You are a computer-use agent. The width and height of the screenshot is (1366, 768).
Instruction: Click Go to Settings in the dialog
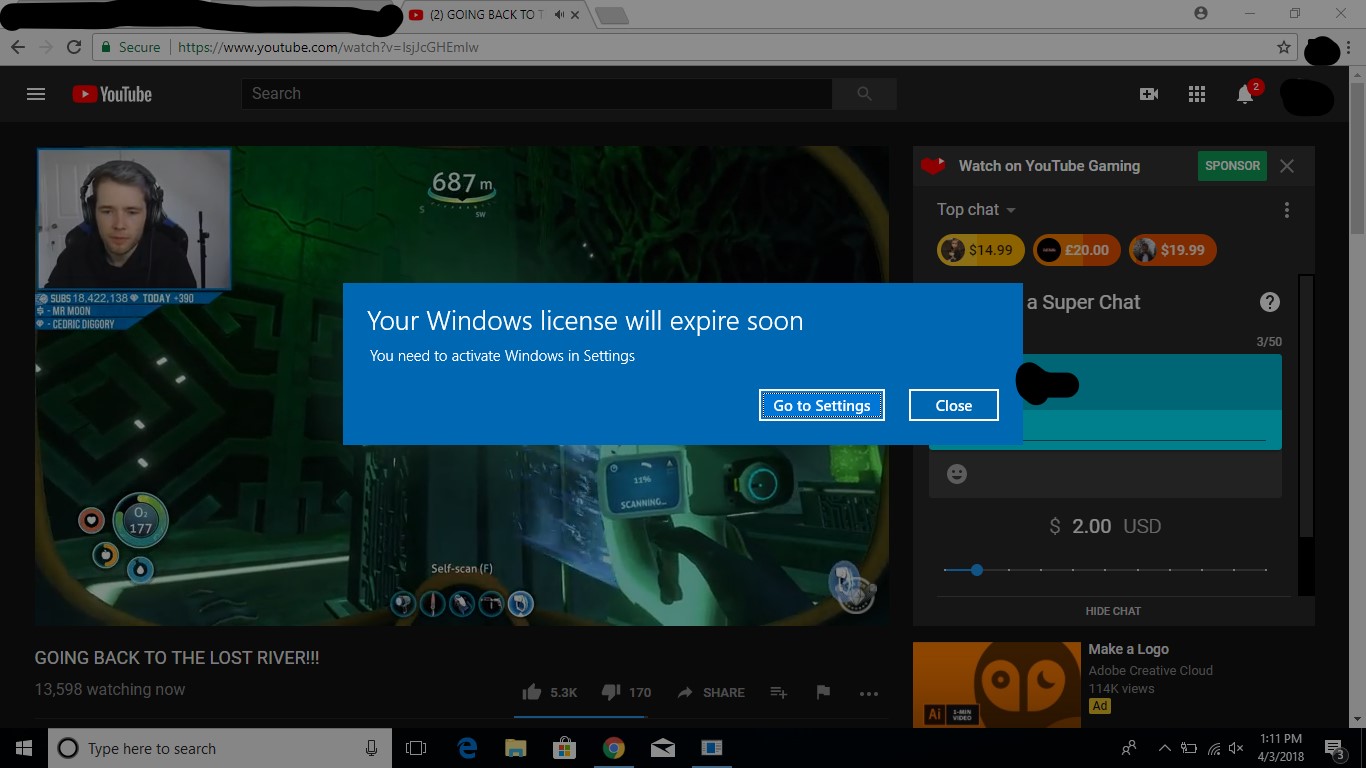click(x=822, y=405)
